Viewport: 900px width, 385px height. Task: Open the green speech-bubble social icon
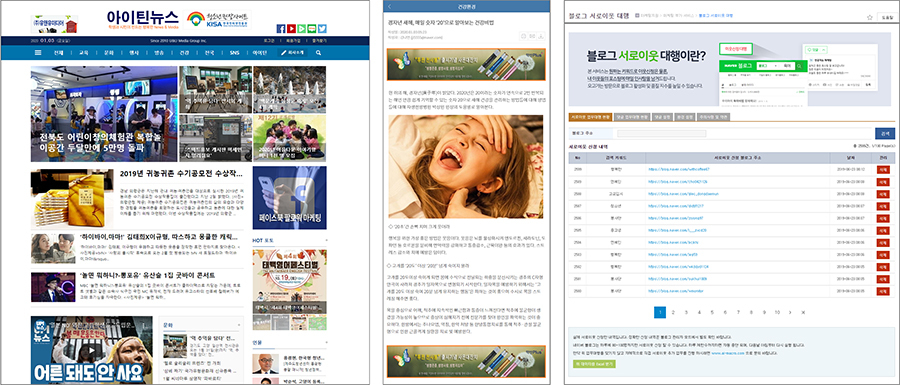[312, 29]
